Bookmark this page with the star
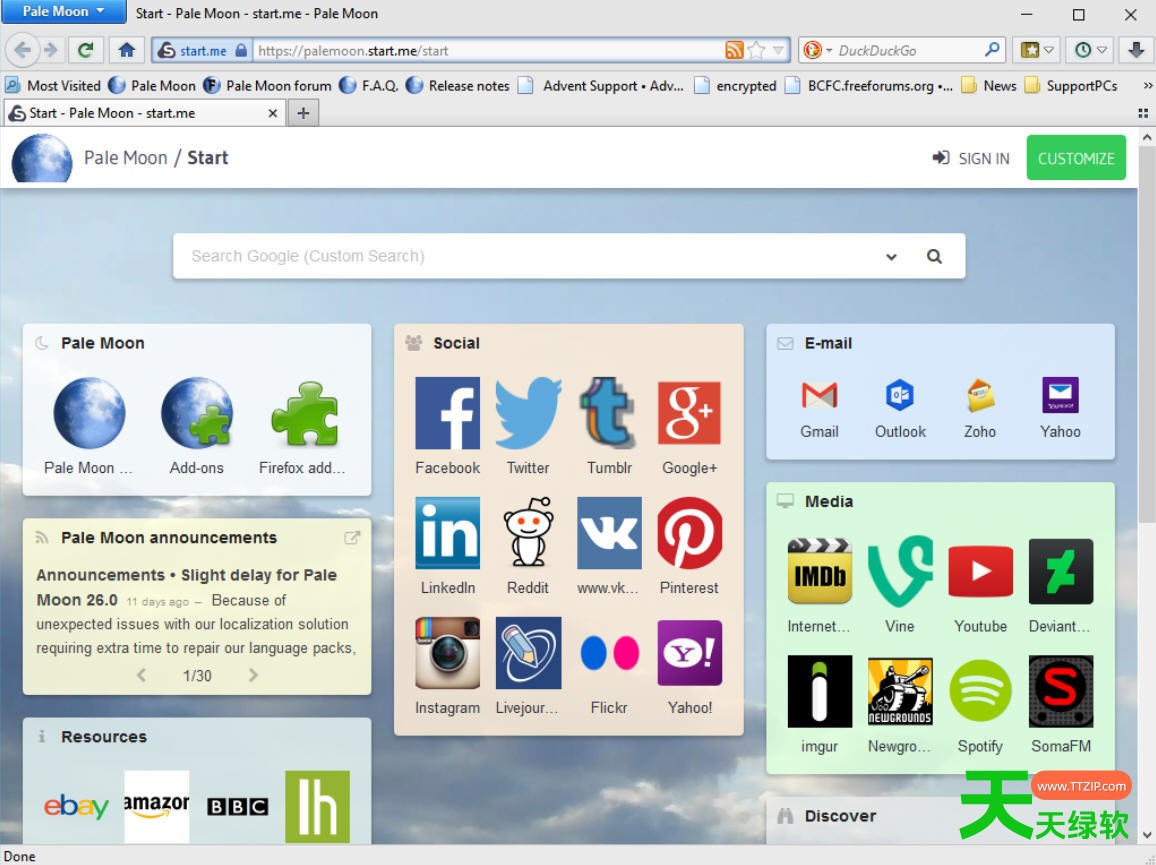 (x=756, y=50)
